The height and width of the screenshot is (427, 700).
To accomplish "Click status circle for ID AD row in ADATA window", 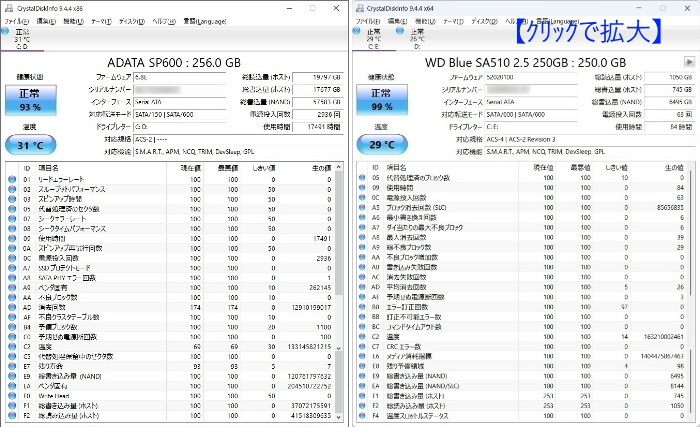I will coord(12,307).
